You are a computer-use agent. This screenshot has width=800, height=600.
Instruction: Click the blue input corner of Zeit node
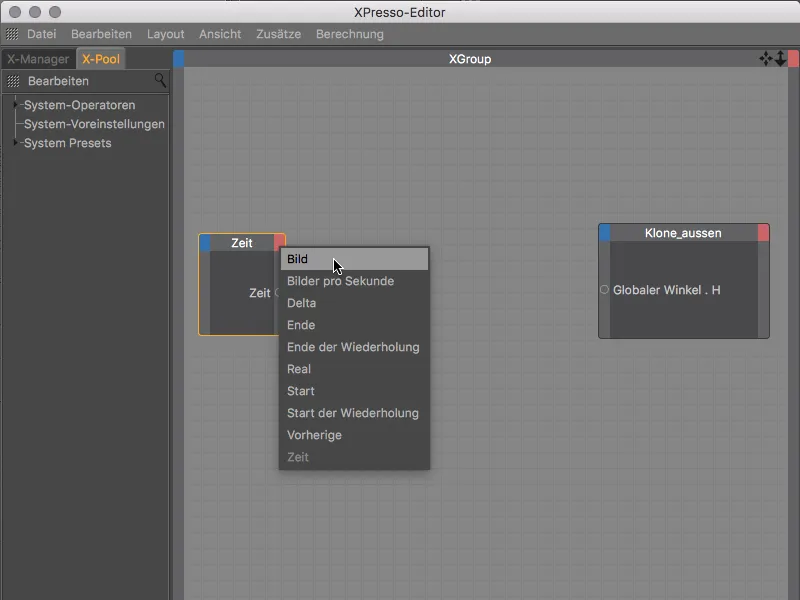pos(205,243)
